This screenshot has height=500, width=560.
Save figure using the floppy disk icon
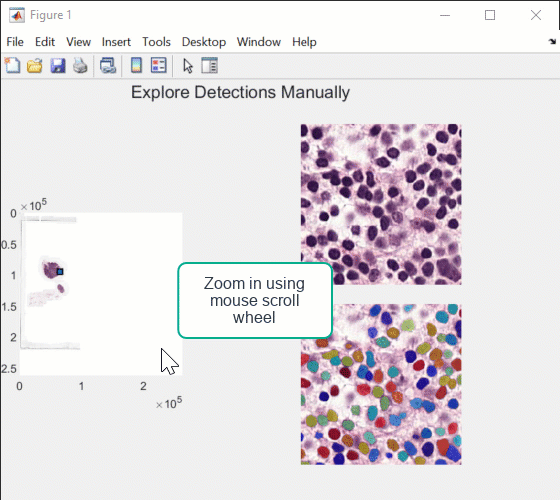tap(58, 66)
